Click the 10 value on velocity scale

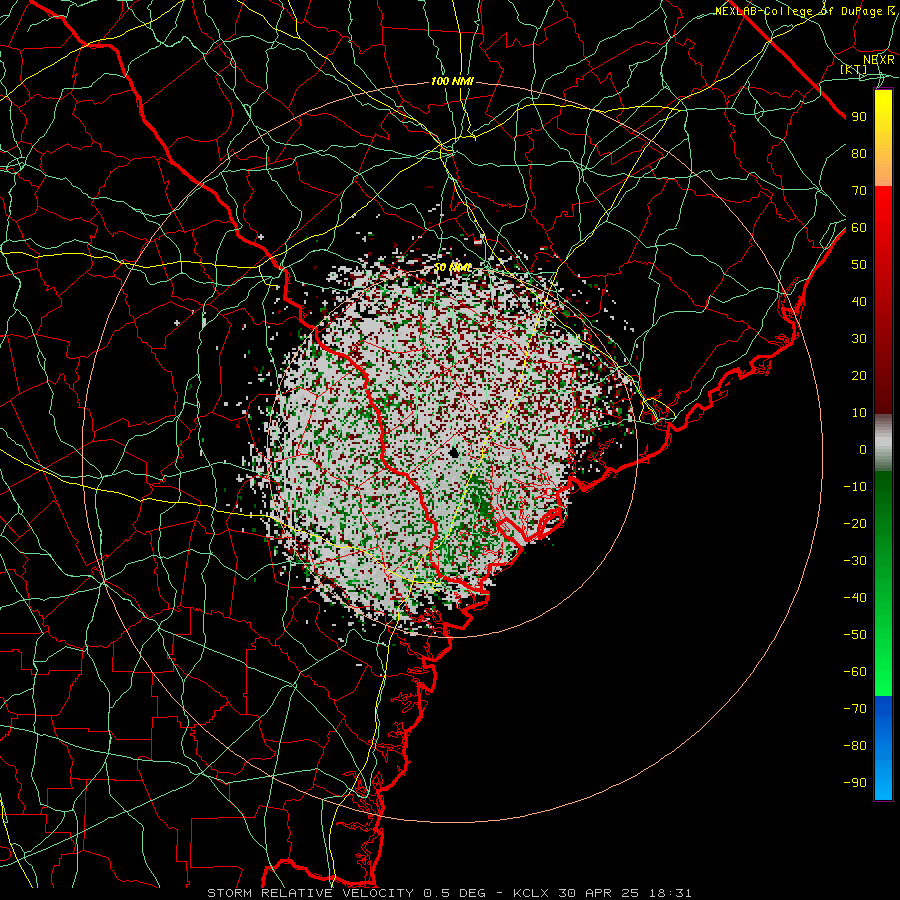coord(859,413)
